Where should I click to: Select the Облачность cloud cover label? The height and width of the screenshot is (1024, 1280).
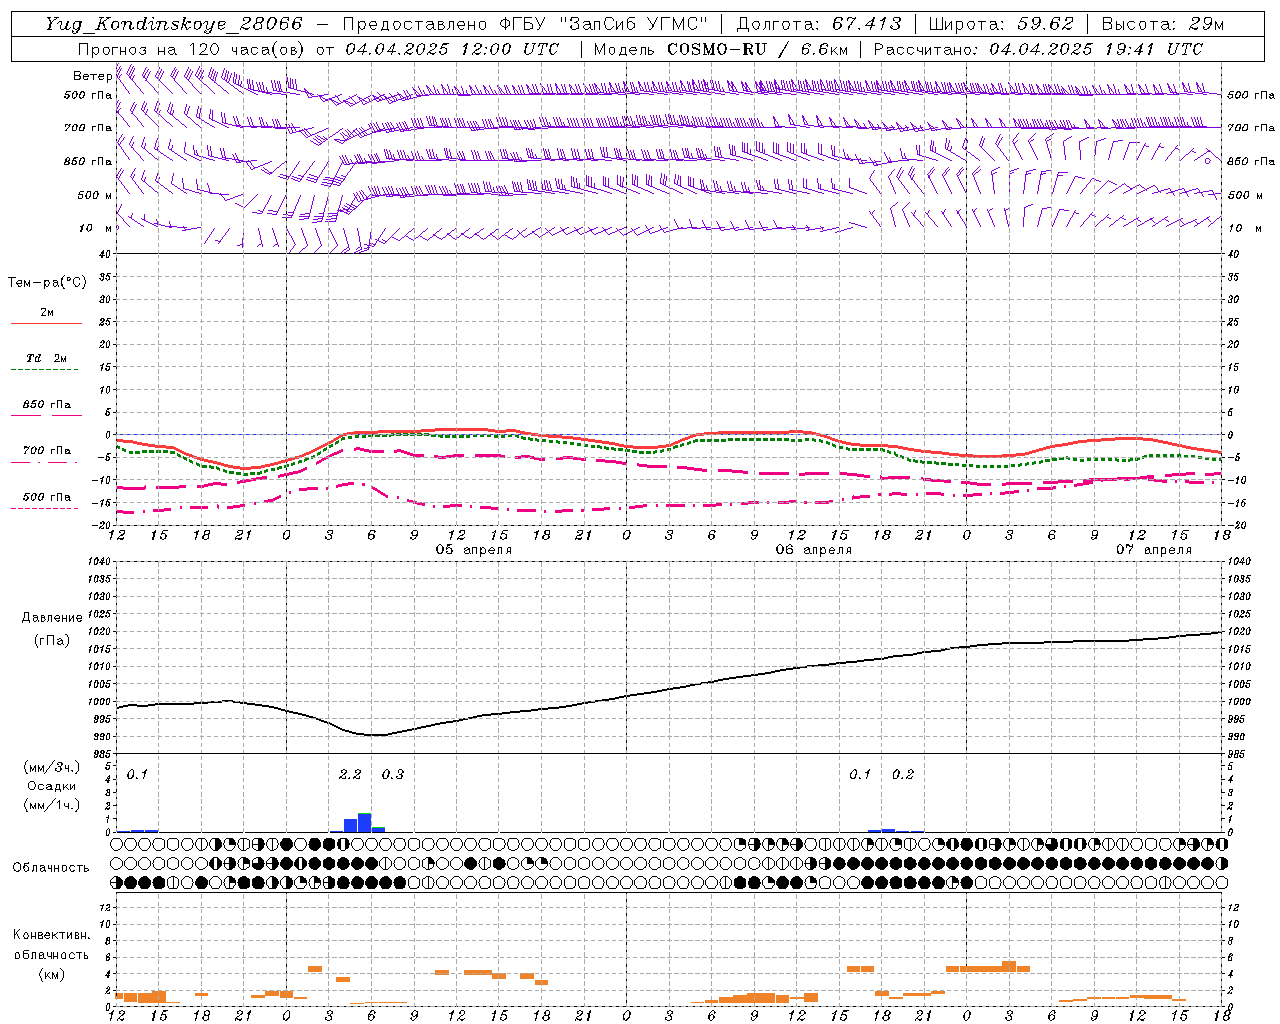pos(51,867)
